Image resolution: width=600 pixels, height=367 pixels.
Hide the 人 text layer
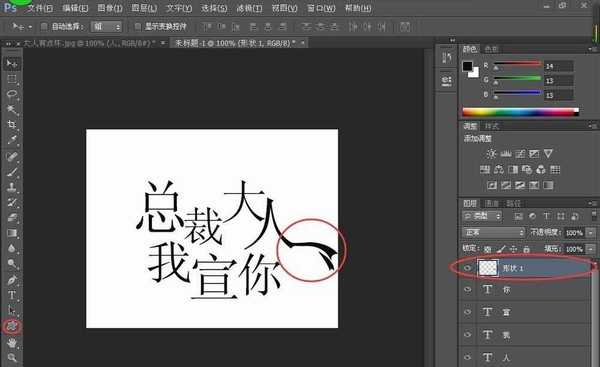point(467,357)
